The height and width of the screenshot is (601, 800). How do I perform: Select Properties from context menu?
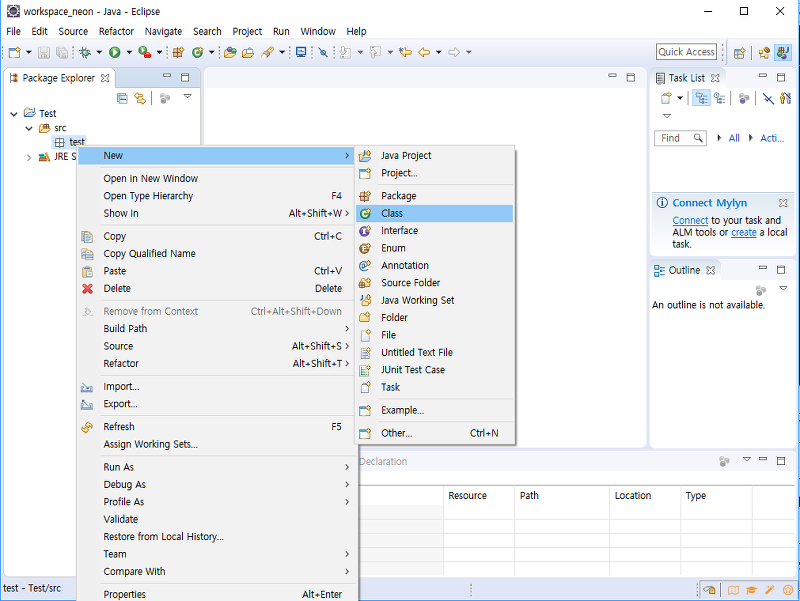click(216, 594)
